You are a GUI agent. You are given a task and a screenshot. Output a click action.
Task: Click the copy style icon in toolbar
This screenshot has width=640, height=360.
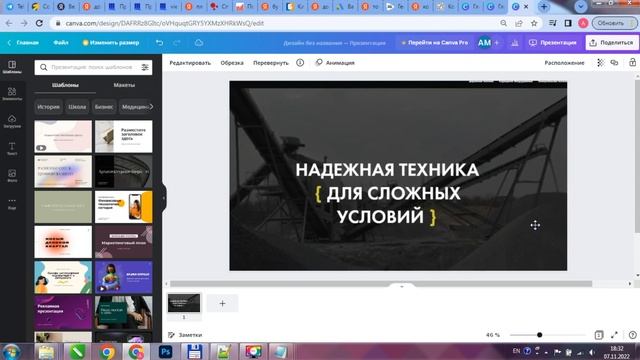click(614, 63)
